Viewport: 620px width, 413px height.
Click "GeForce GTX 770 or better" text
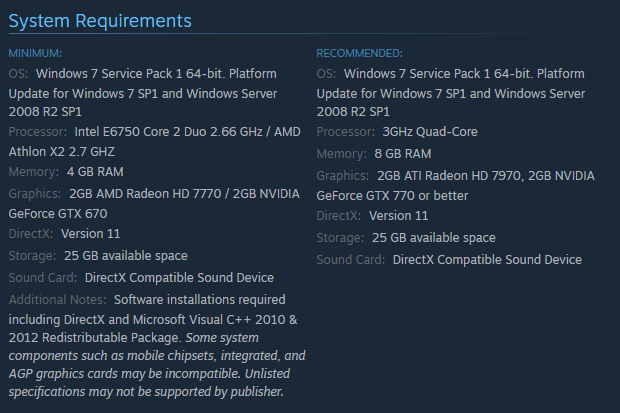click(x=392, y=195)
